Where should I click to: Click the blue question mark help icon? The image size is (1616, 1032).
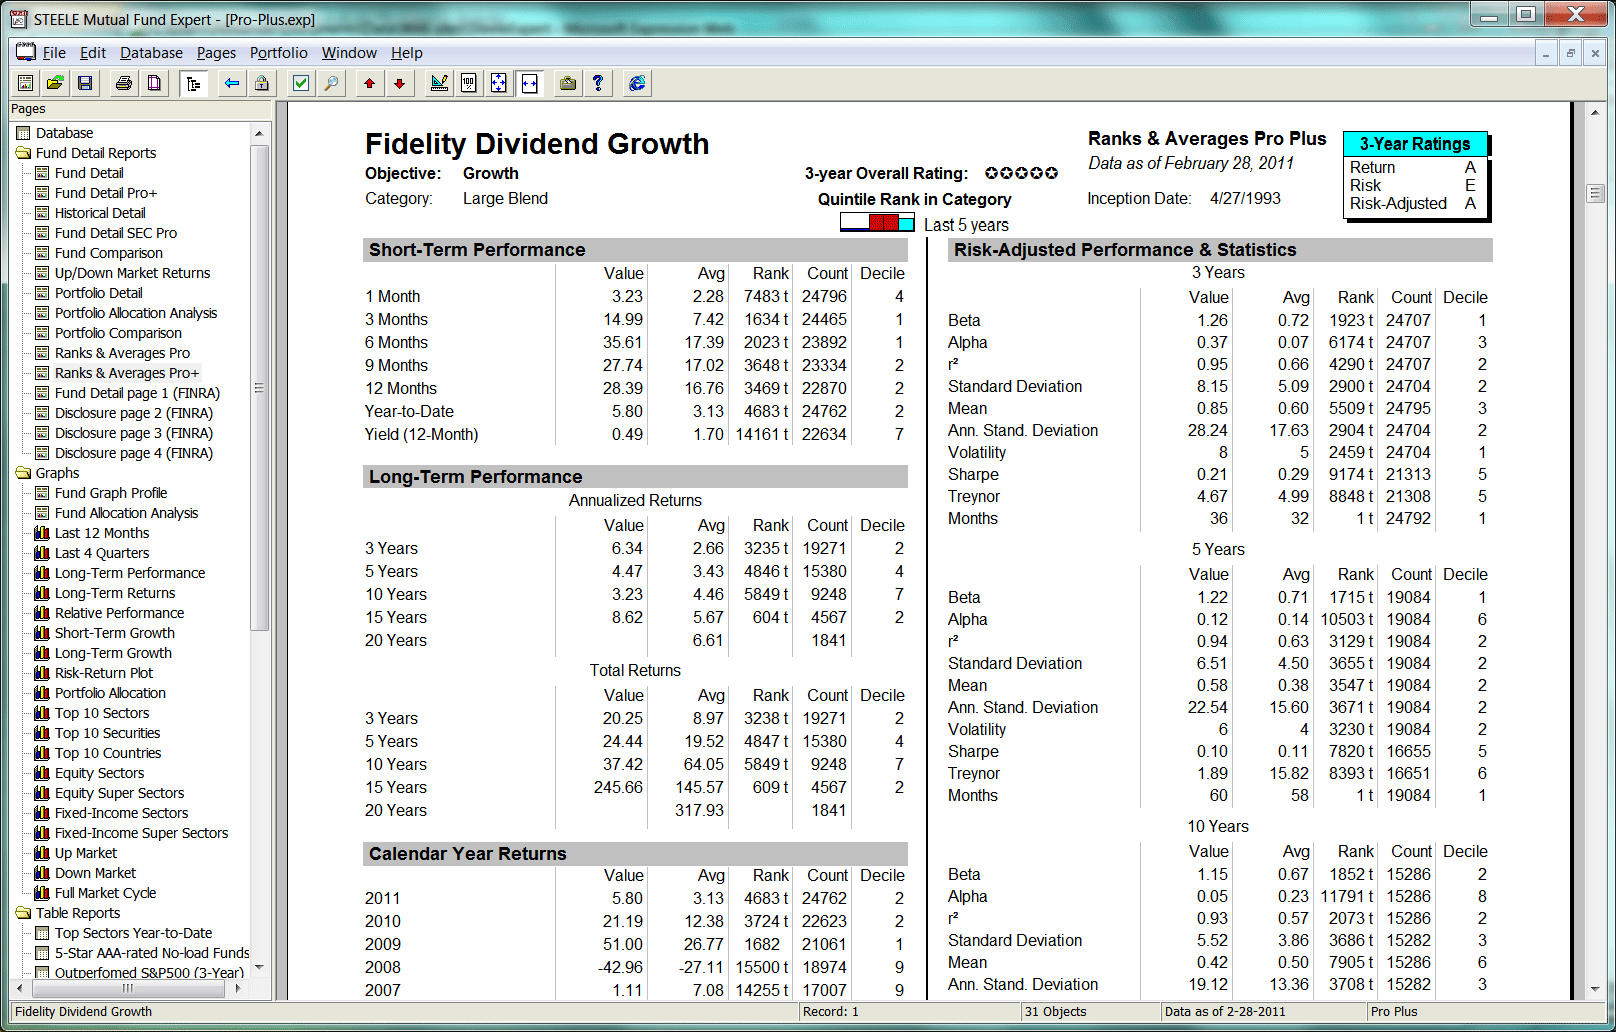(598, 84)
